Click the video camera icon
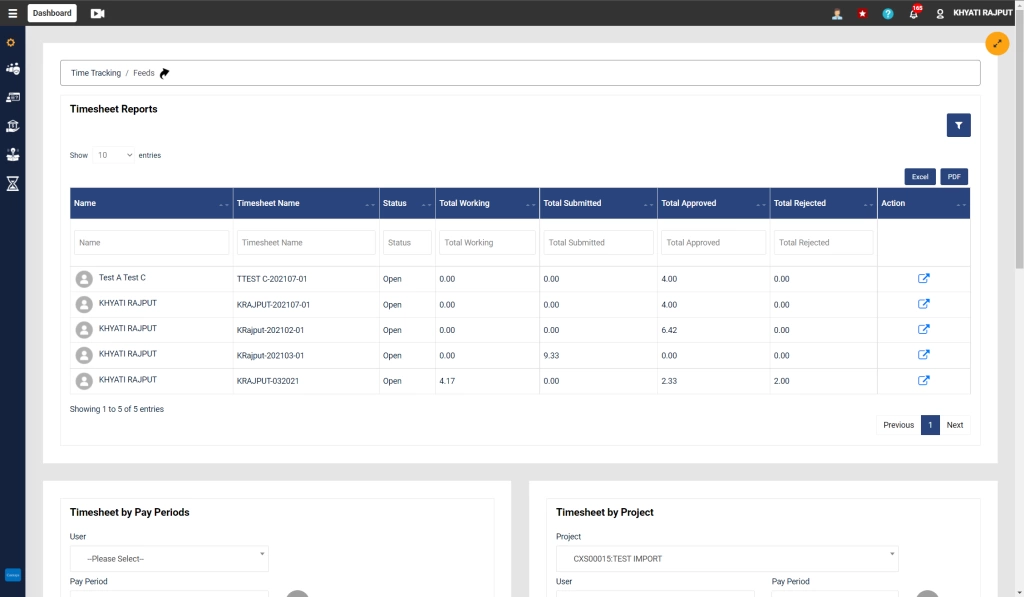Screen dimensions: 1024x597 (97, 13)
